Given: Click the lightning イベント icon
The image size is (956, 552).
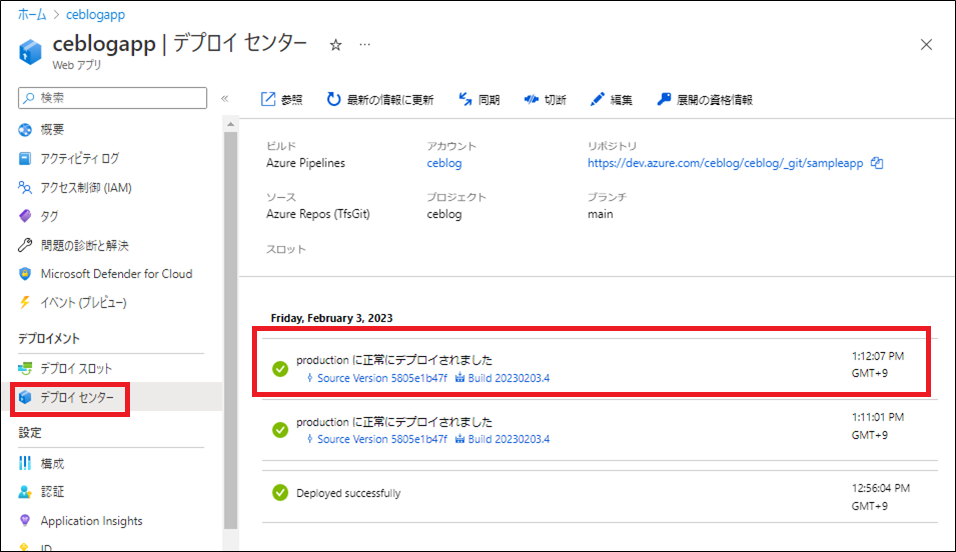Looking at the screenshot, I should click(25, 303).
